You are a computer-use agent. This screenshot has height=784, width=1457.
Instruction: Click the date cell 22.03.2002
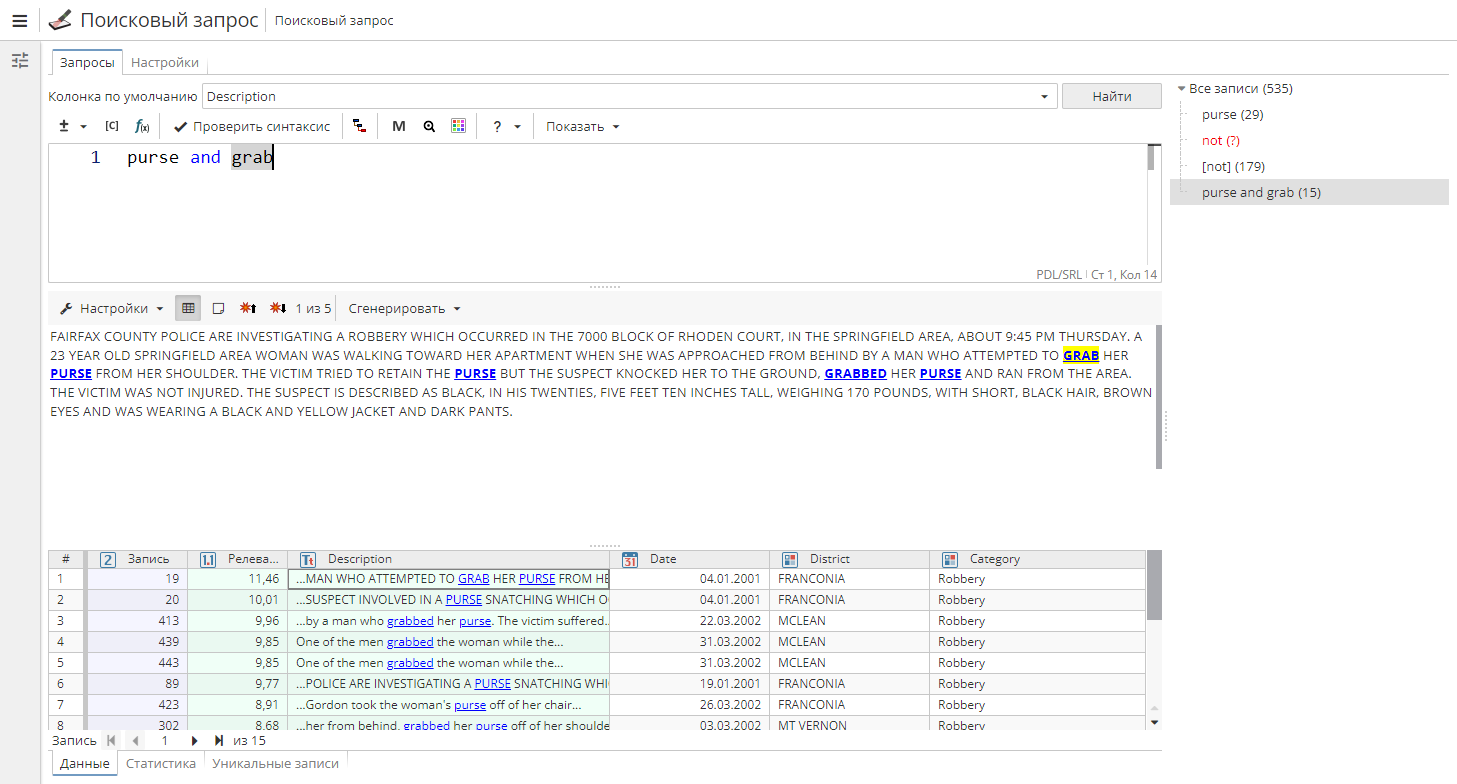[689, 621]
